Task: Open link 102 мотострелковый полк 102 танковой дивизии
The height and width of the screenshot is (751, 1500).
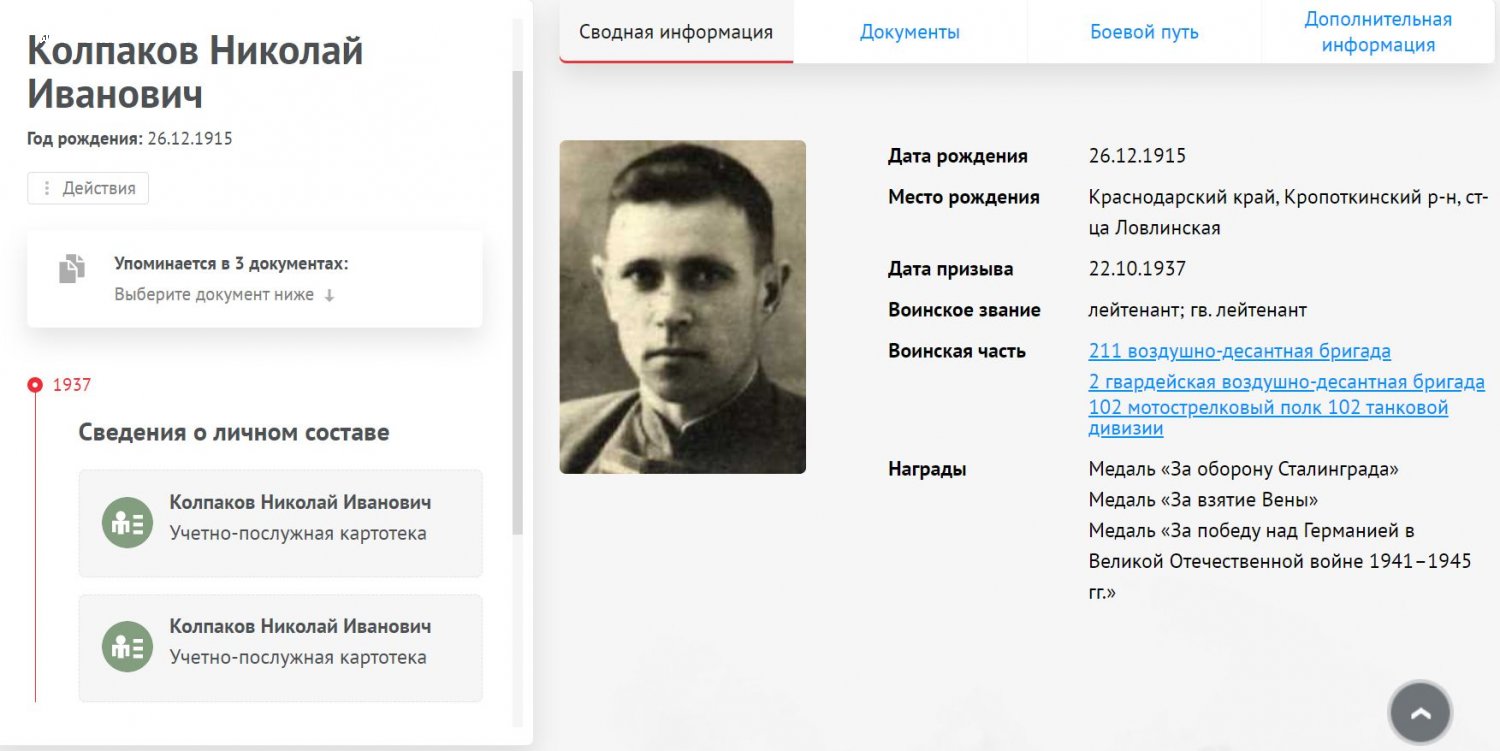Action: 1268,418
